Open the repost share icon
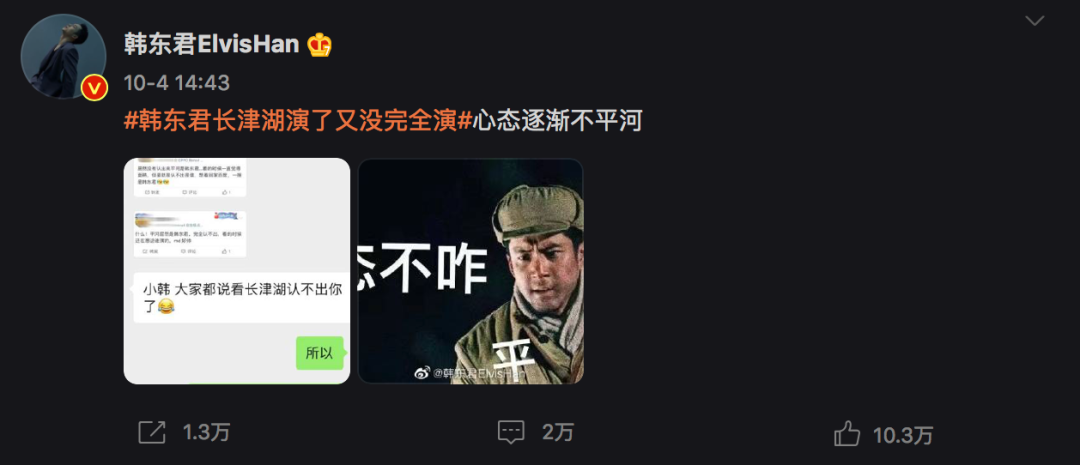The height and width of the screenshot is (465, 1080). 152,433
